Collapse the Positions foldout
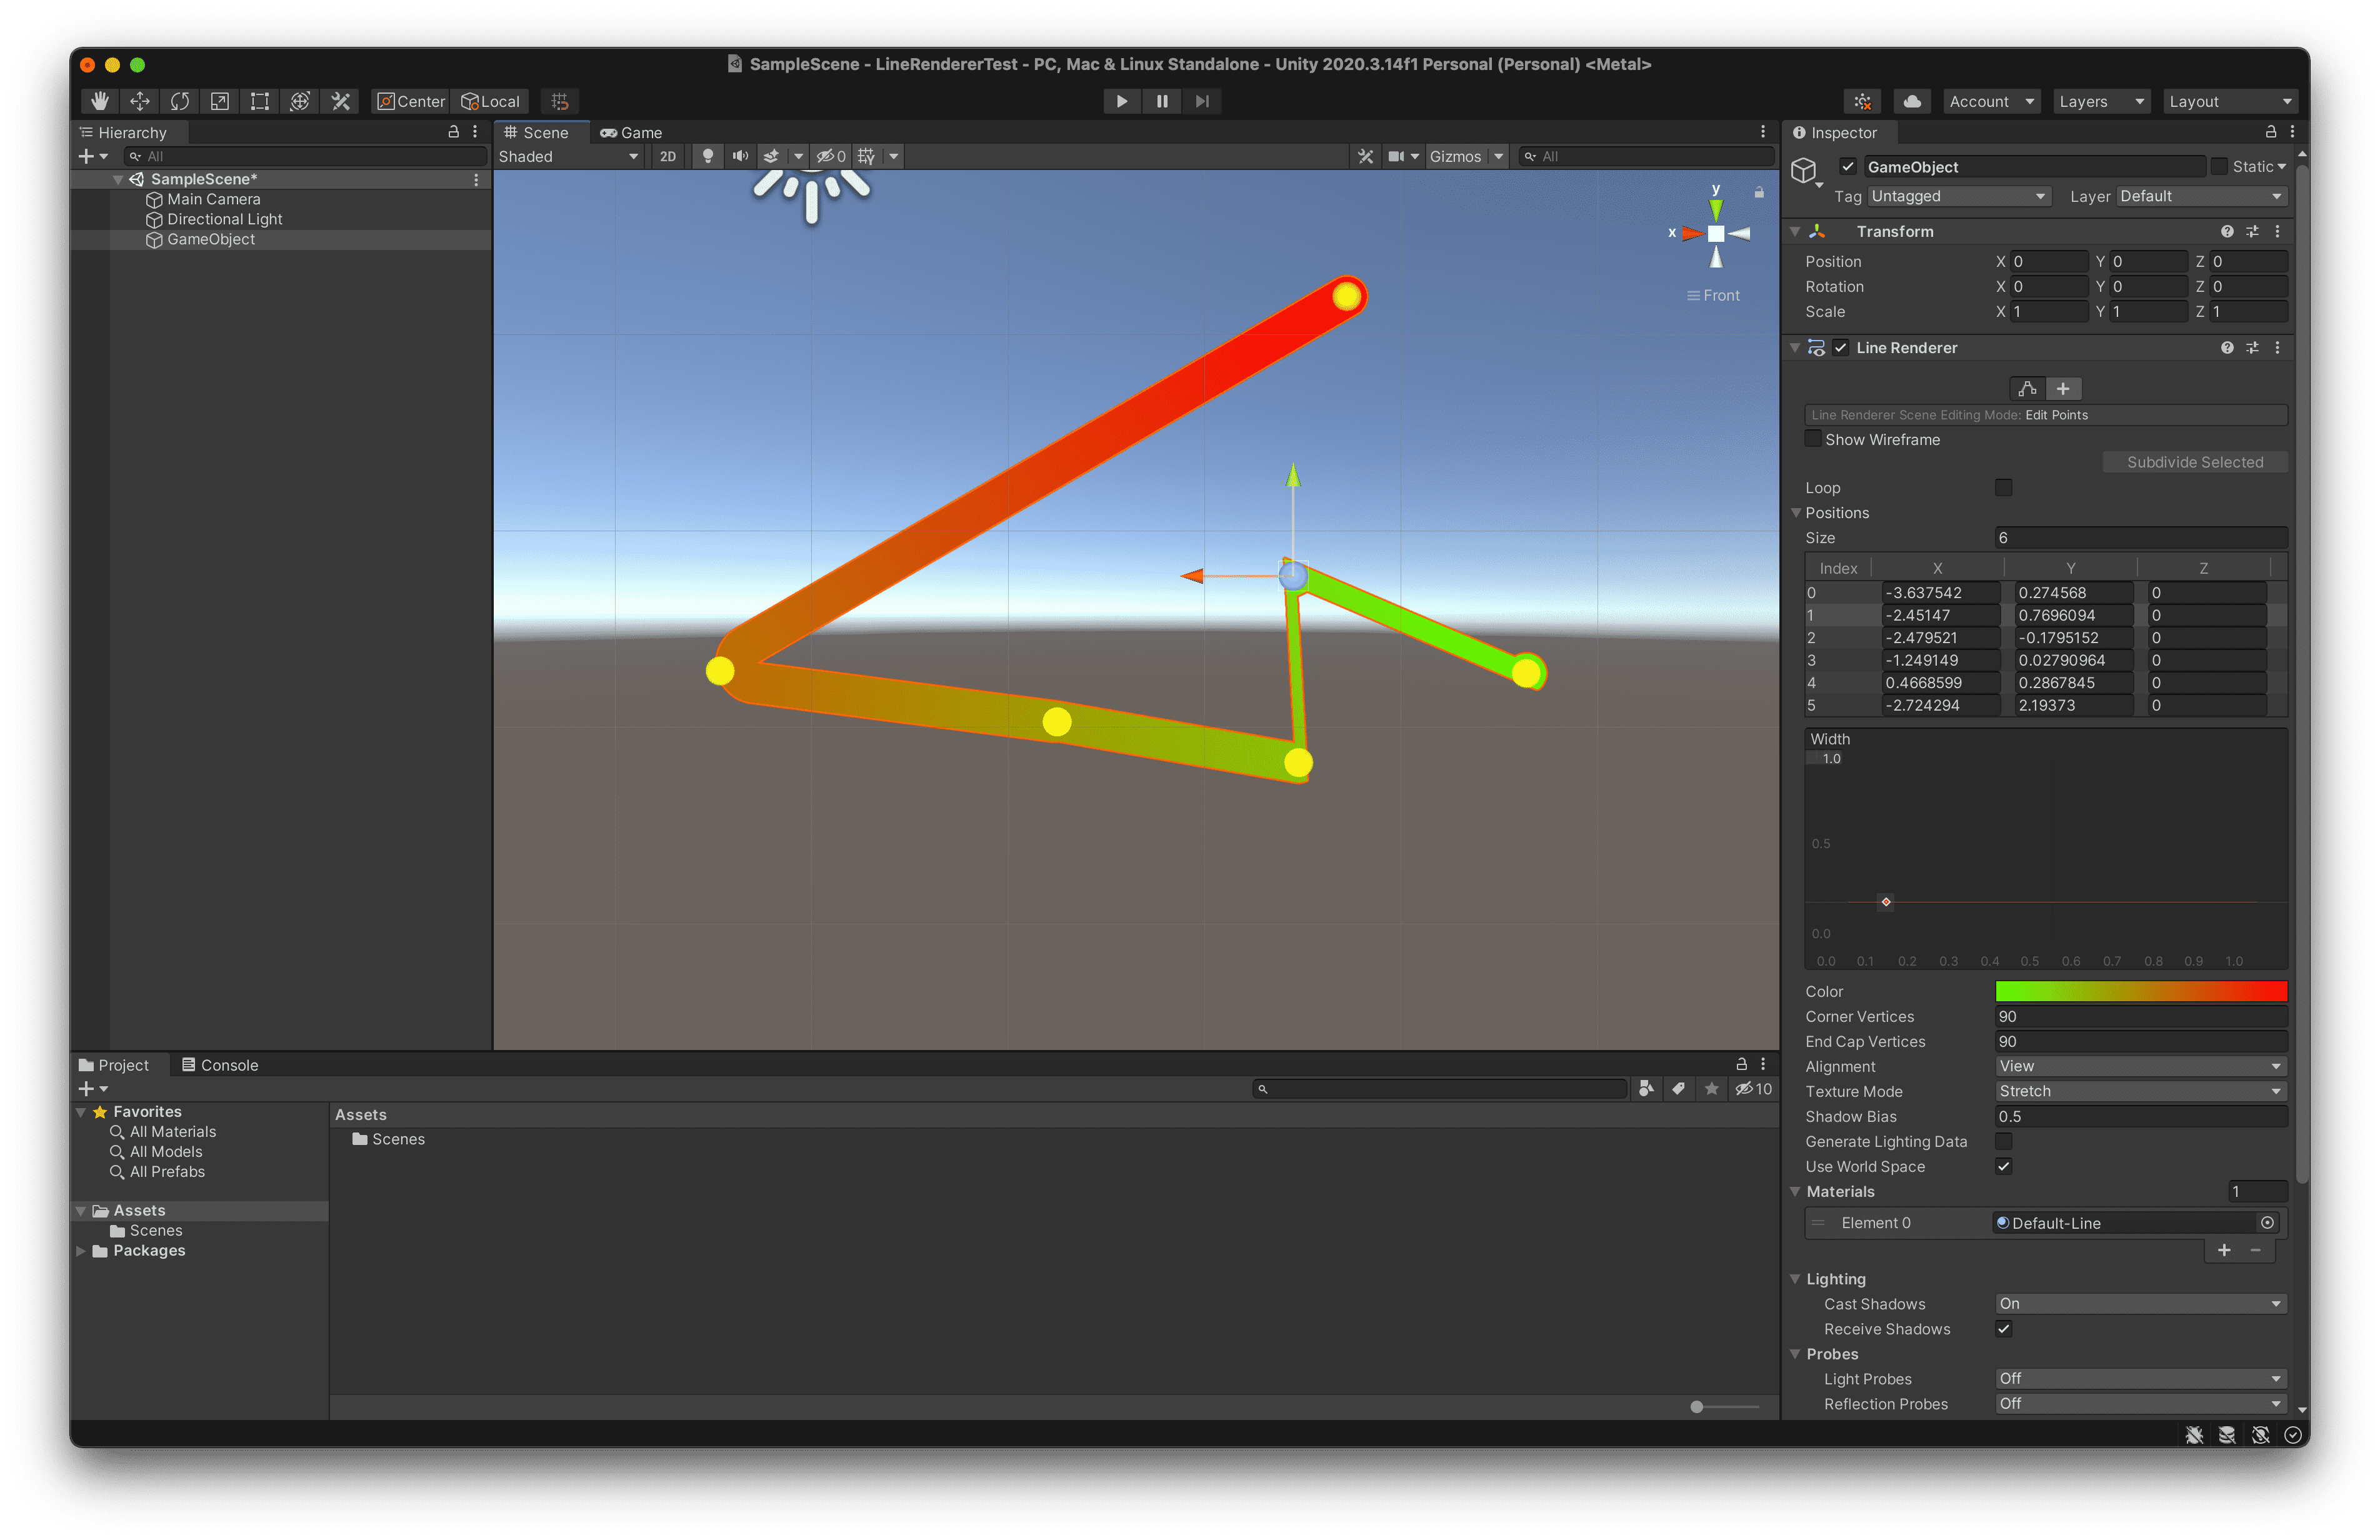This screenshot has width=2380, height=1540. [x=1796, y=513]
